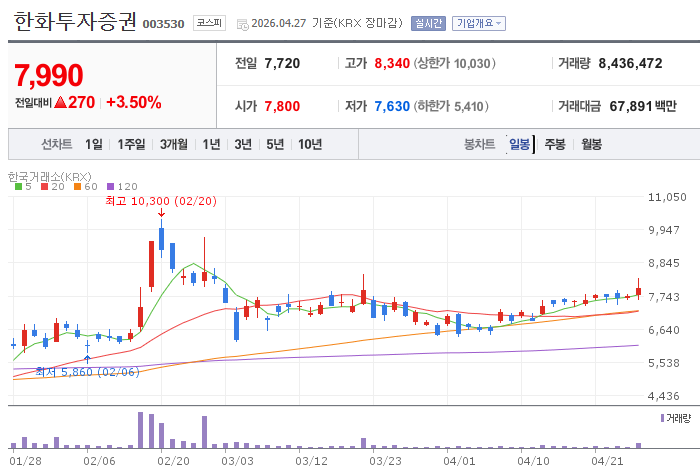
Task: Click the 한화투자증권 stock name heading
Action: click(75, 21)
